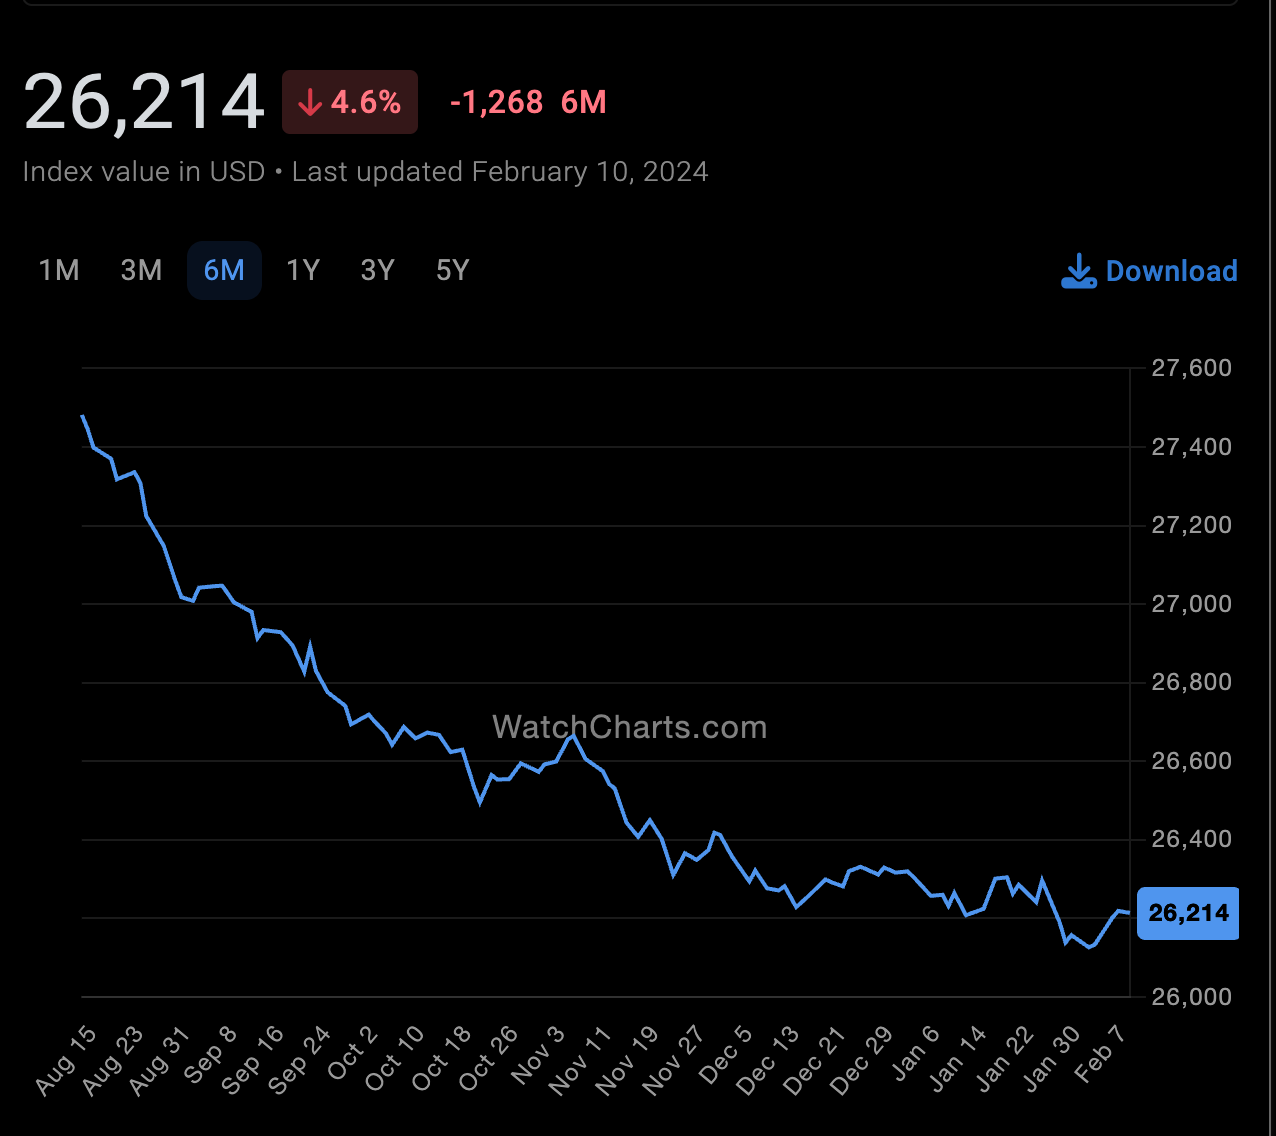Click the blue 26,214 current price label

point(1188,913)
